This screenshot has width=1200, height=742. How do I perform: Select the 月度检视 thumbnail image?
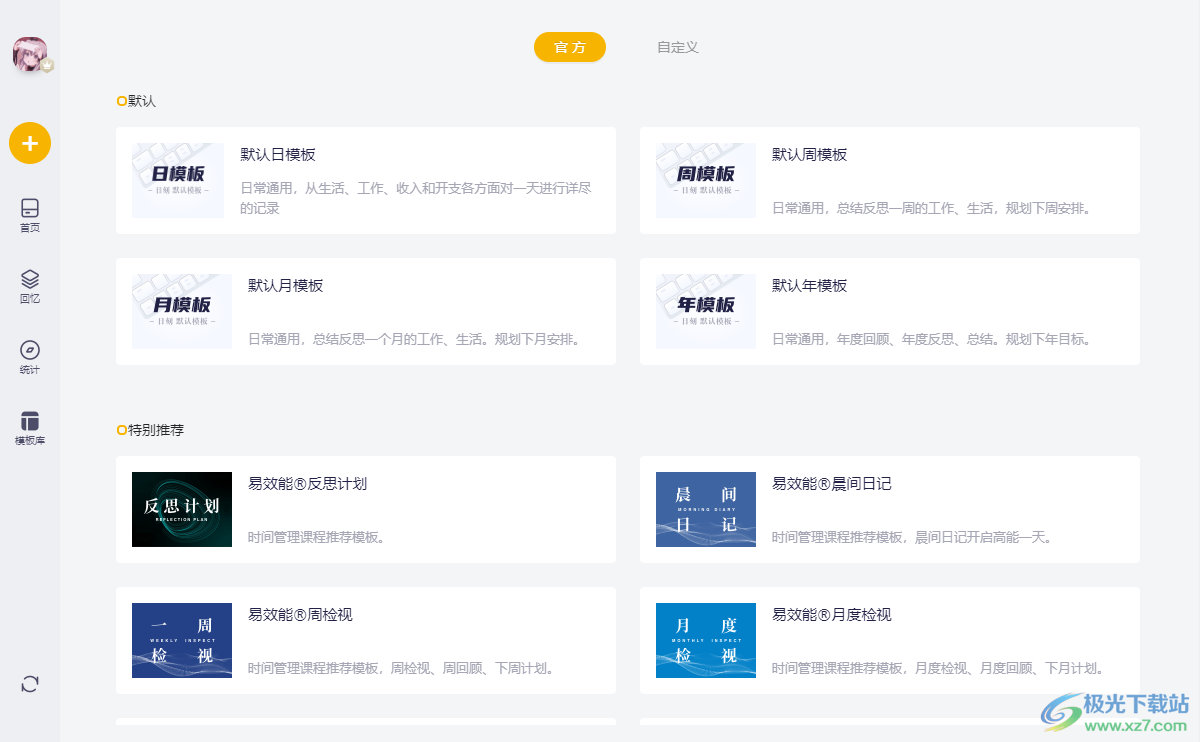(x=706, y=640)
